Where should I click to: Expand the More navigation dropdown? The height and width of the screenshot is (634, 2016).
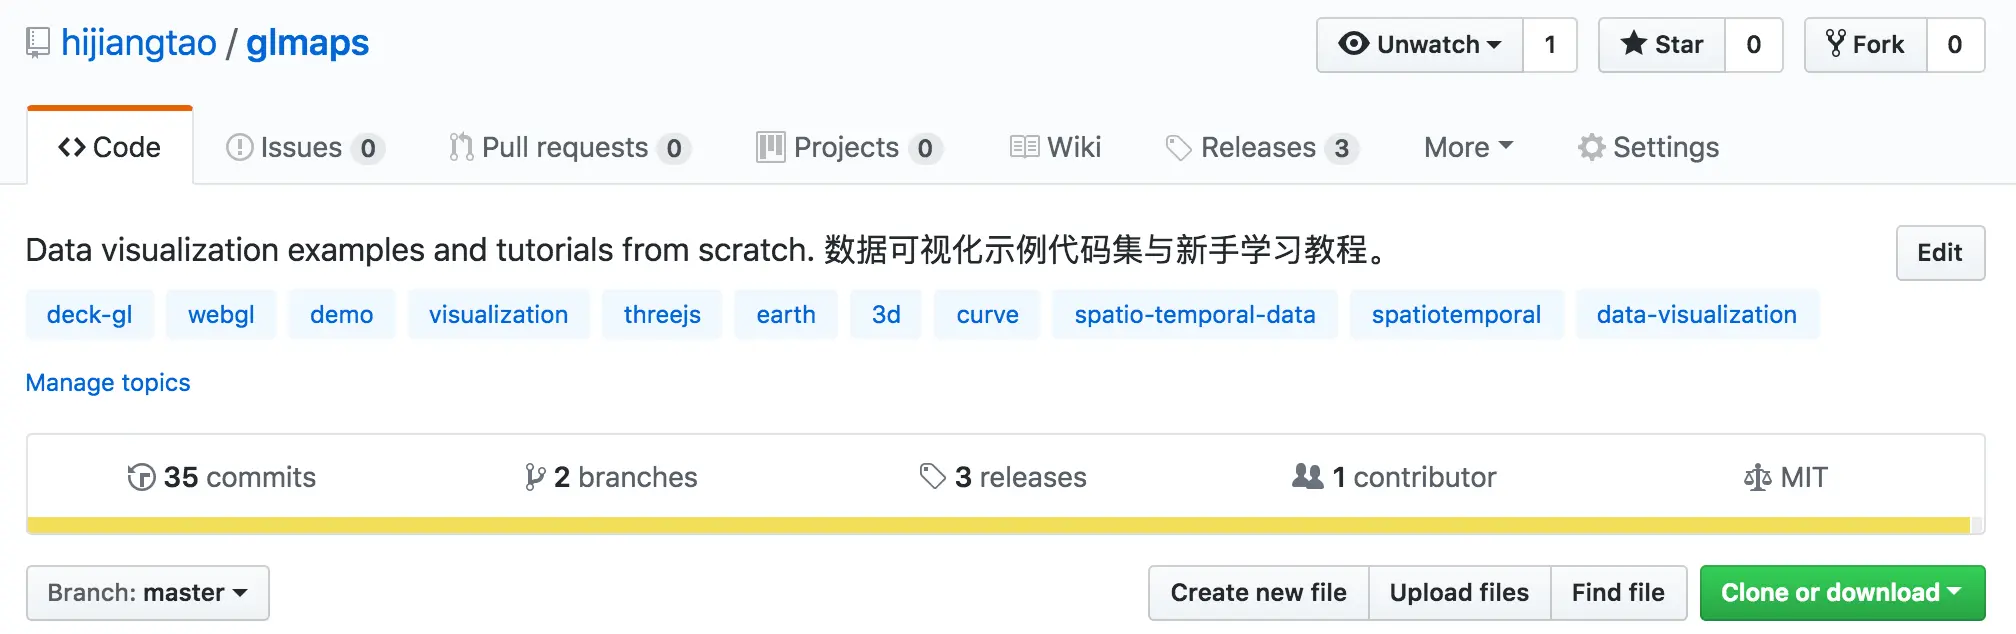pyautogui.click(x=1468, y=148)
